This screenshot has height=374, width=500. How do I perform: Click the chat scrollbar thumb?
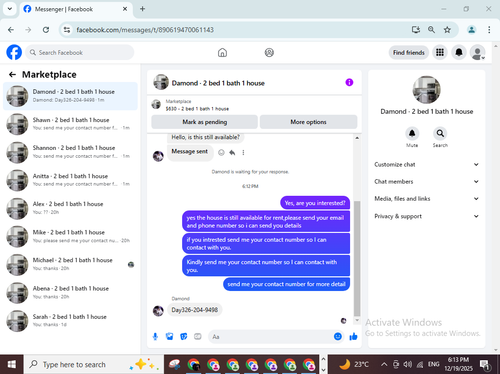357,258
